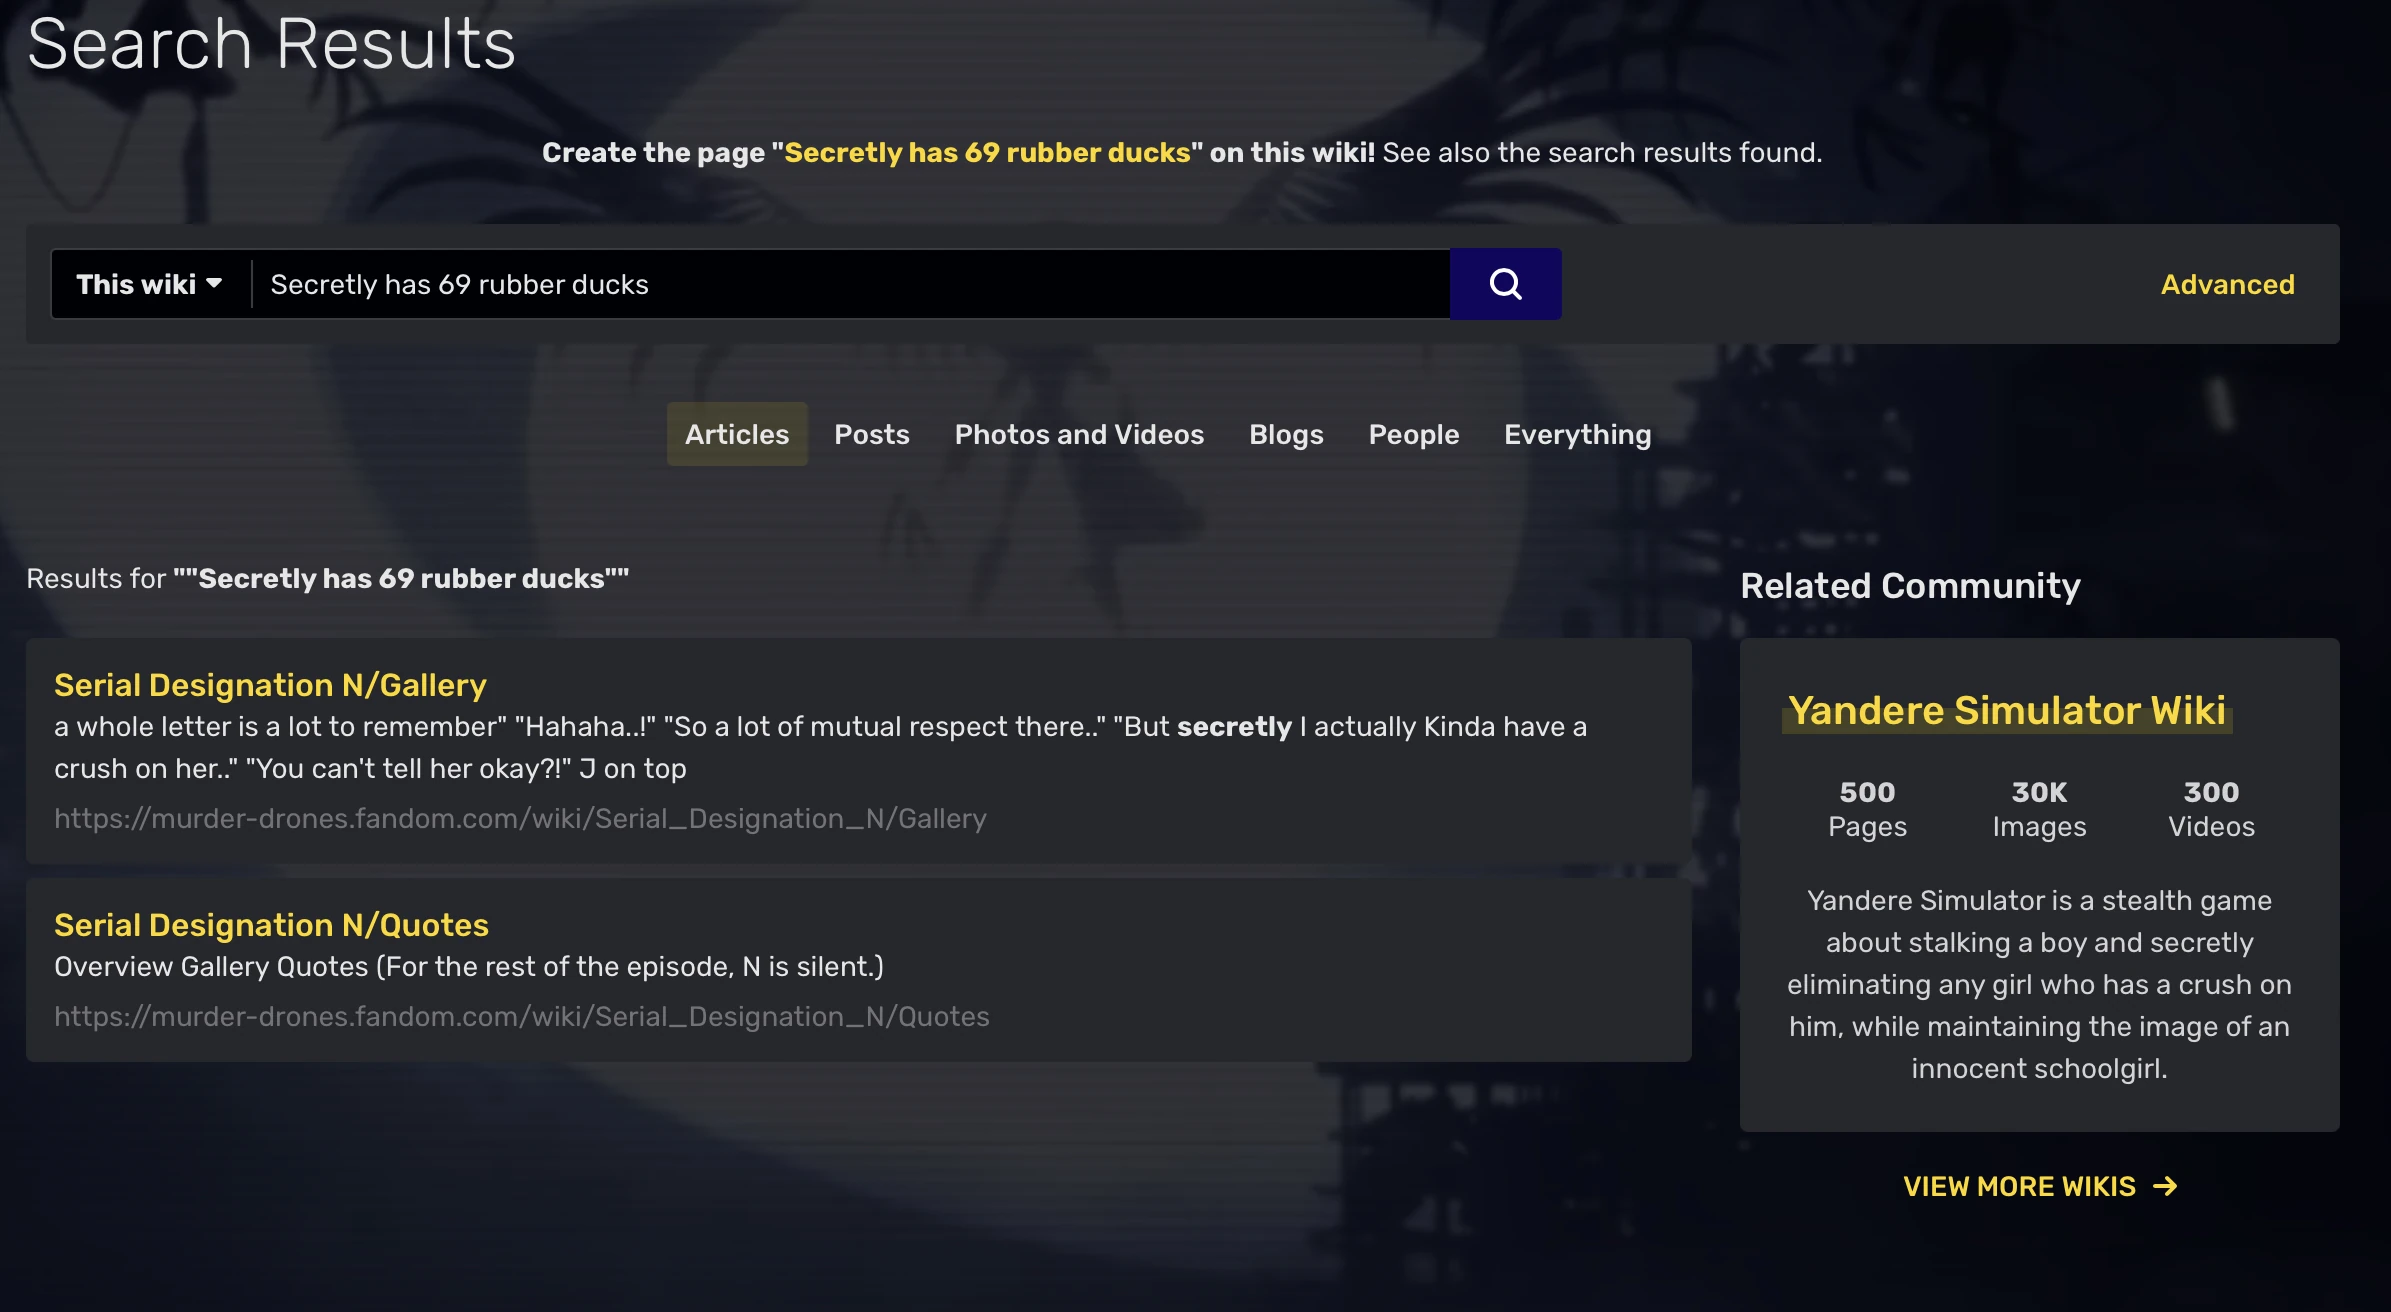The height and width of the screenshot is (1312, 2391).
Task: Click VIEW MORE WIKIS link
Action: 2018,1186
